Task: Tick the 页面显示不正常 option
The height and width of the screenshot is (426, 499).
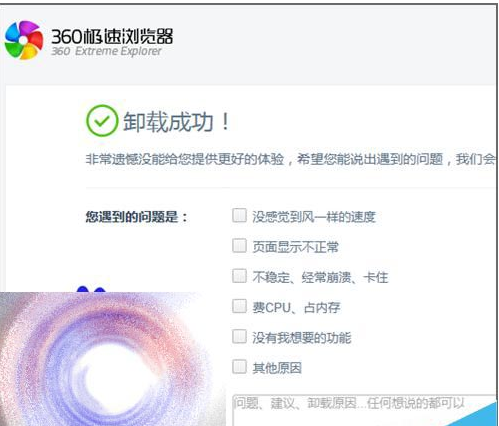Action: [239, 246]
